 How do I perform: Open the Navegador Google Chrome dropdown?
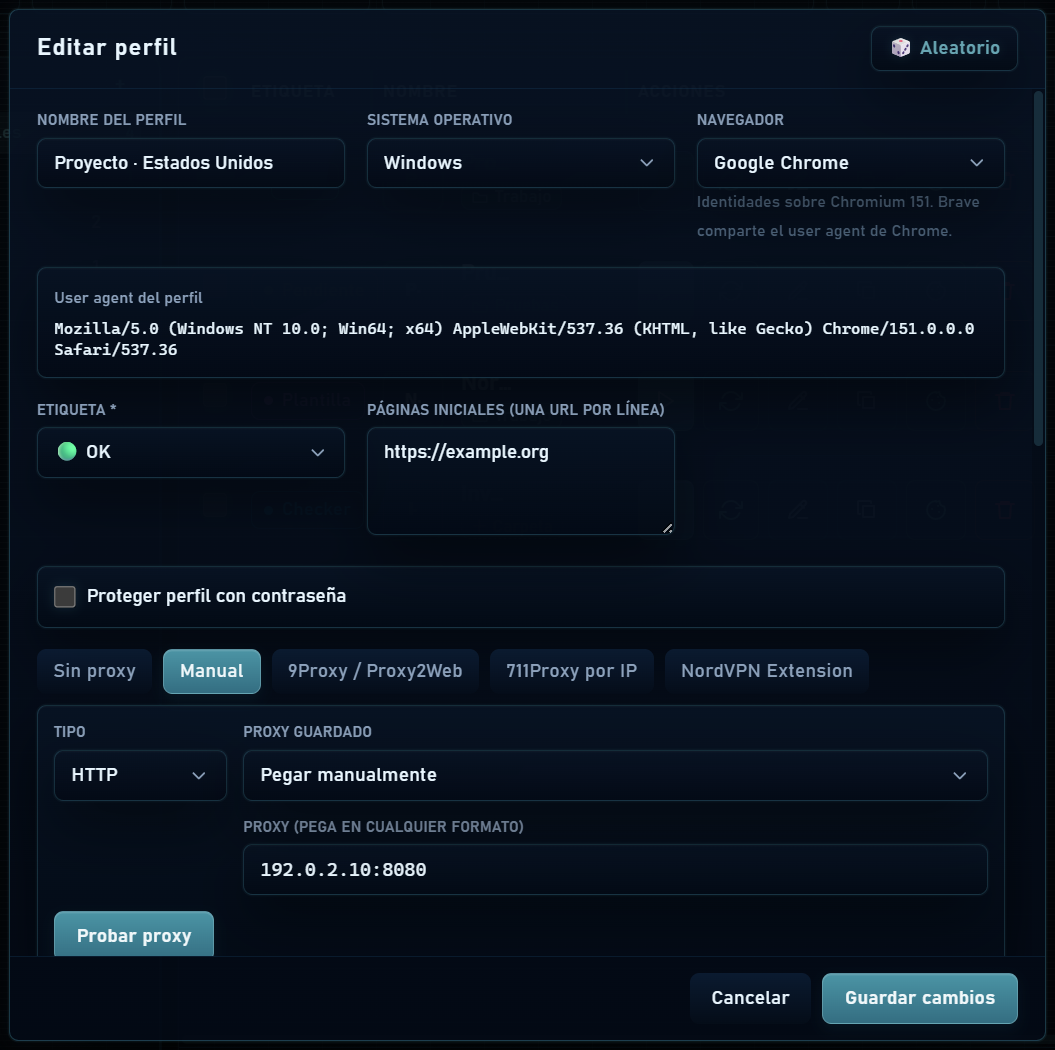click(x=850, y=163)
